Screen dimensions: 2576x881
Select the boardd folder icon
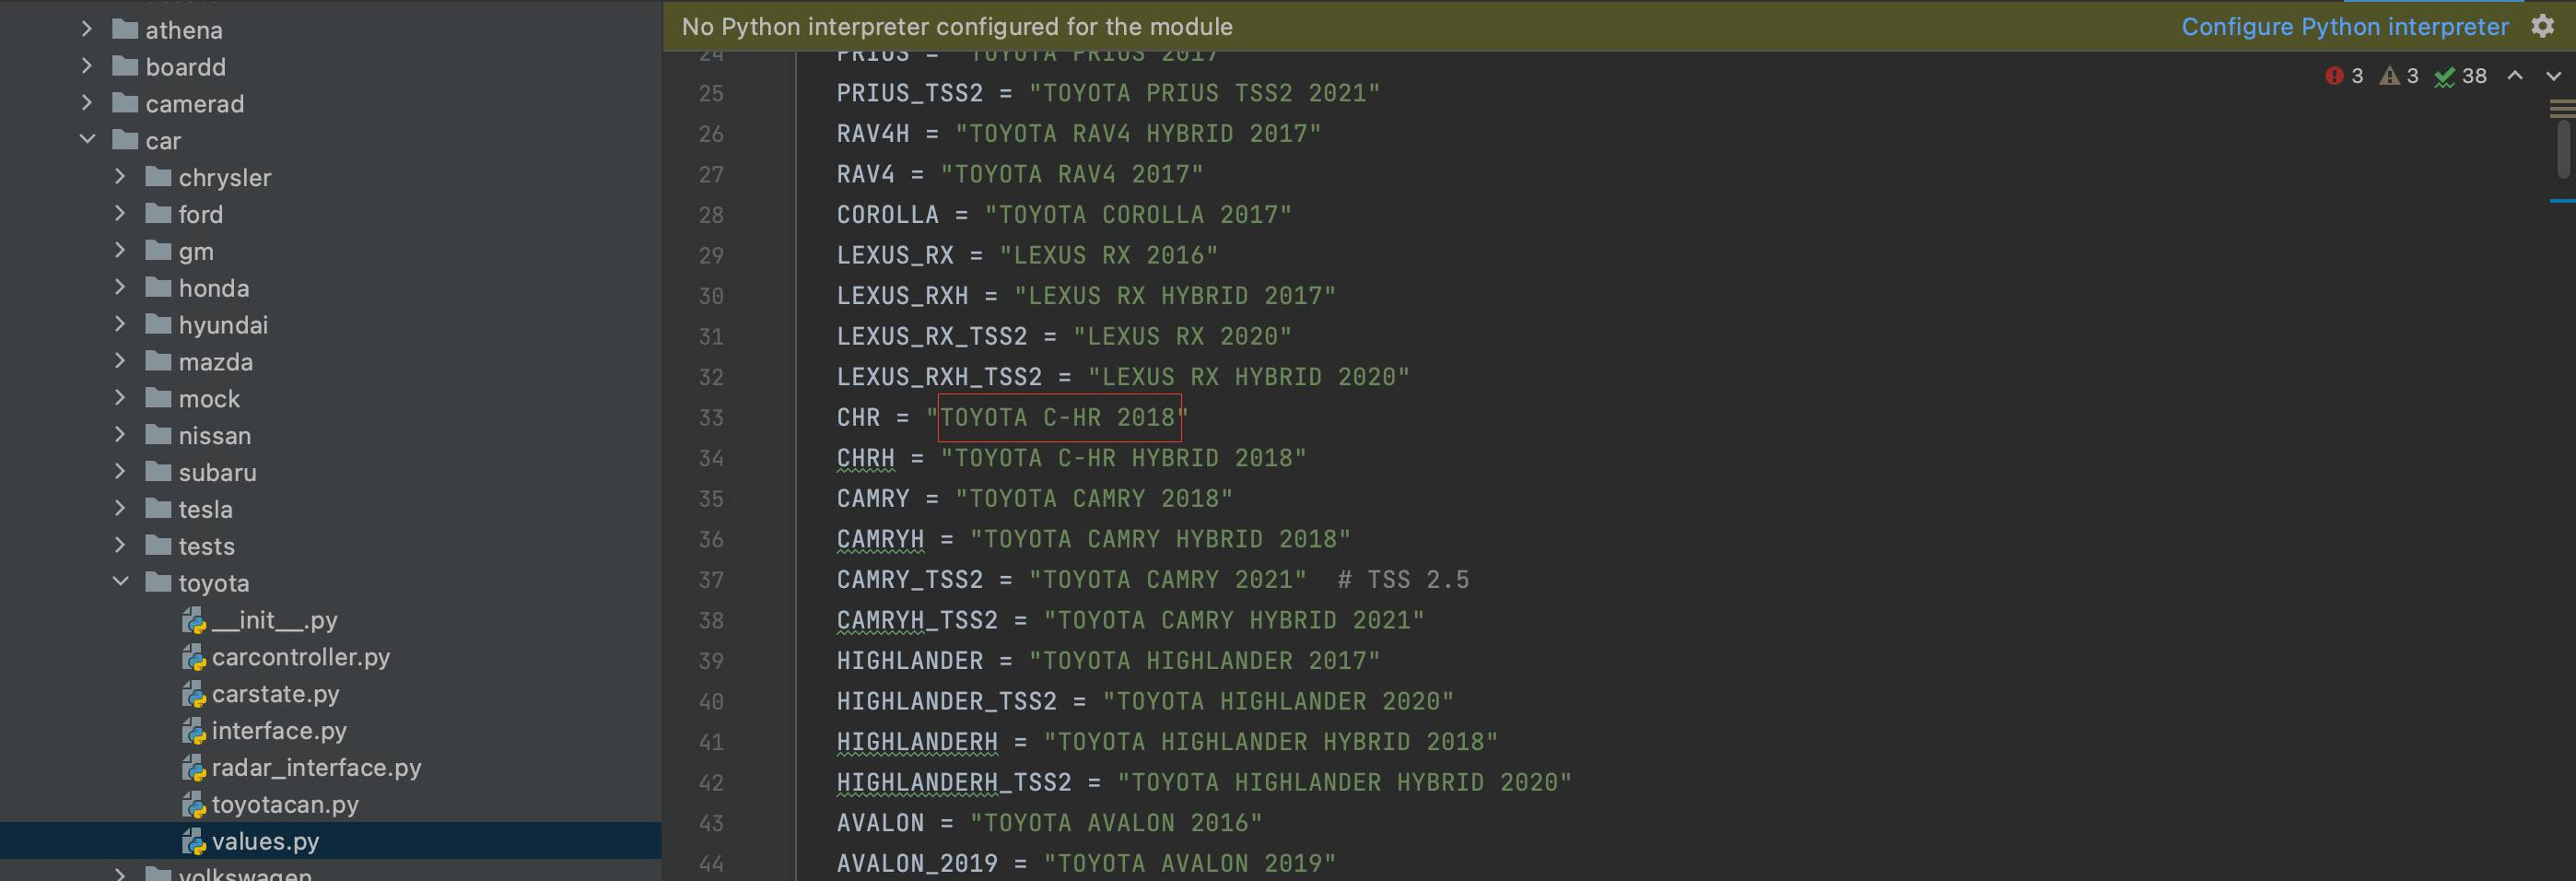(x=125, y=66)
